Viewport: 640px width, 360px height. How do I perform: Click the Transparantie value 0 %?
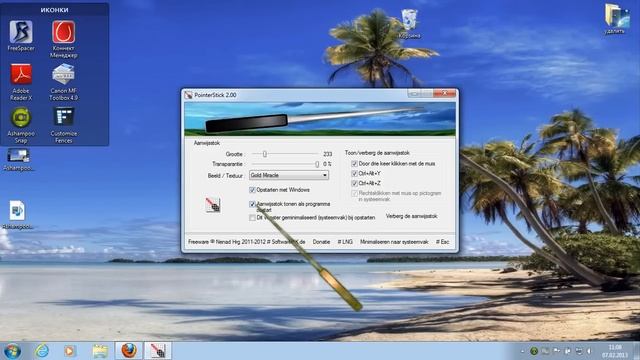(327, 164)
